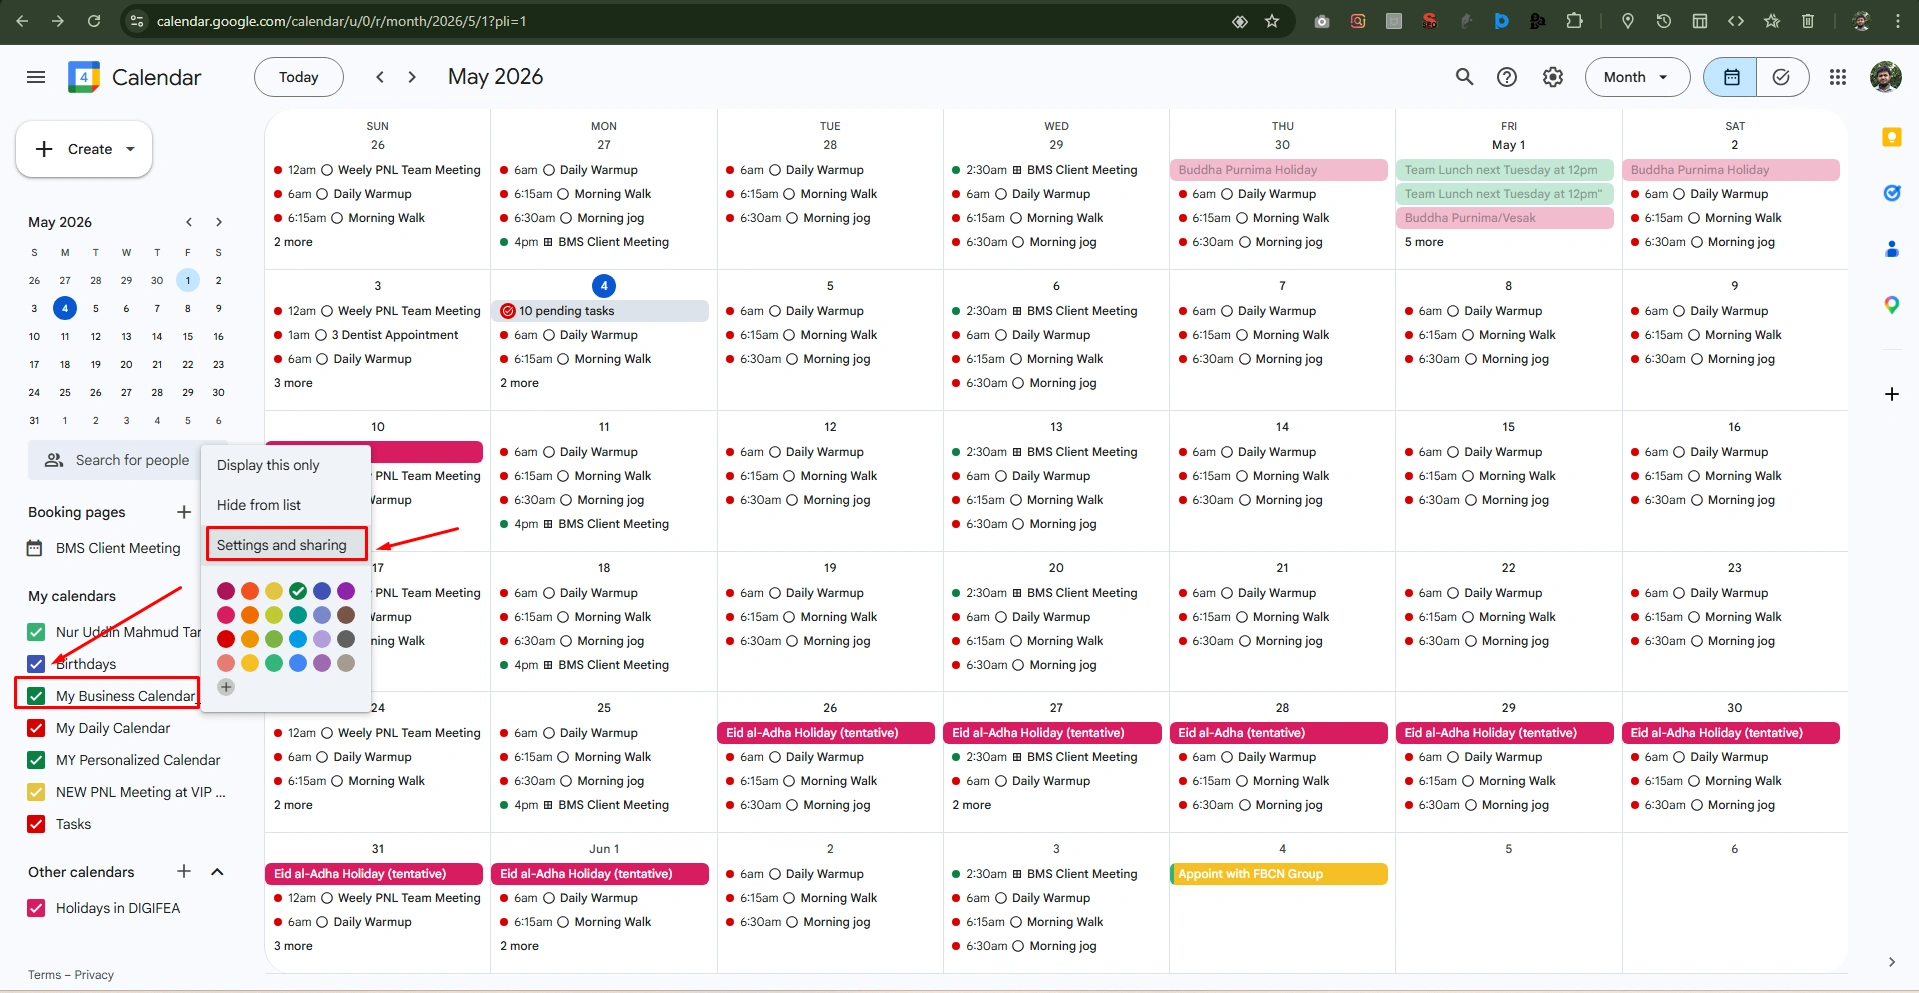Switch to Calendar view icon
The width and height of the screenshot is (1919, 993).
pos(1731,77)
